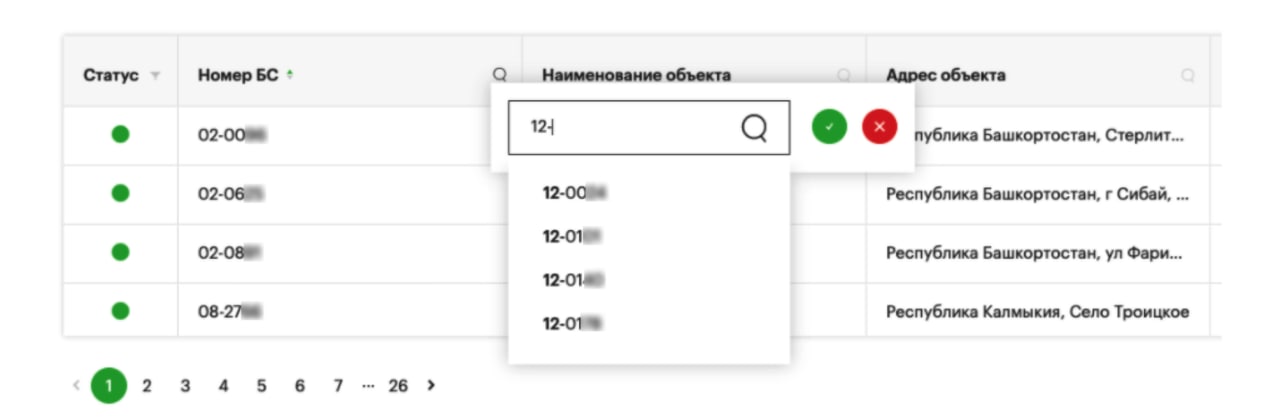This screenshot has height=420, width=1280.
Task: Click green status dot in first row
Action: click(x=120, y=134)
